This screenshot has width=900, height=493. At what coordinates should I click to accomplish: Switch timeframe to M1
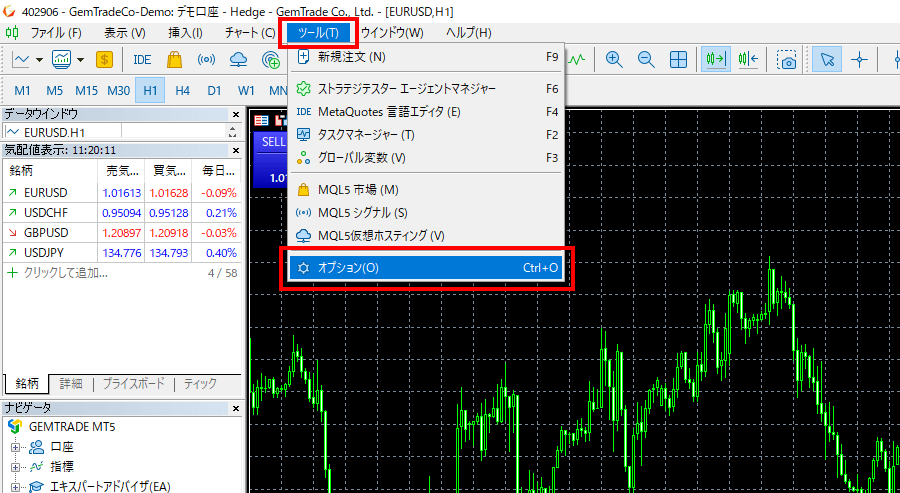click(22, 91)
